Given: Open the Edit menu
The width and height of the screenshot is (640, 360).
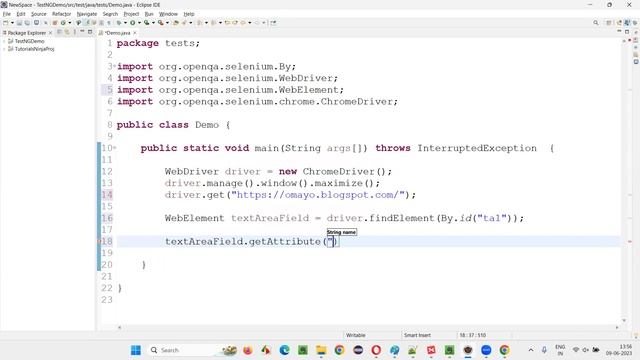Looking at the screenshot, I should tap(21, 14).
